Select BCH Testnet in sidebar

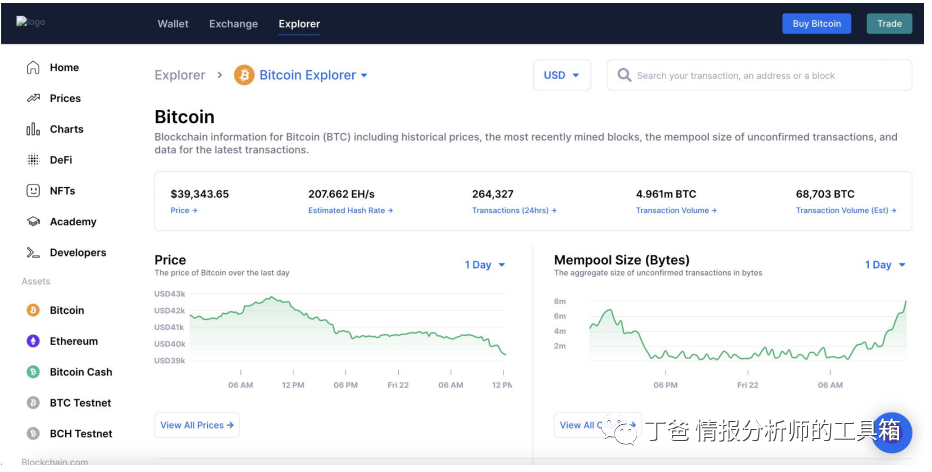point(81,434)
